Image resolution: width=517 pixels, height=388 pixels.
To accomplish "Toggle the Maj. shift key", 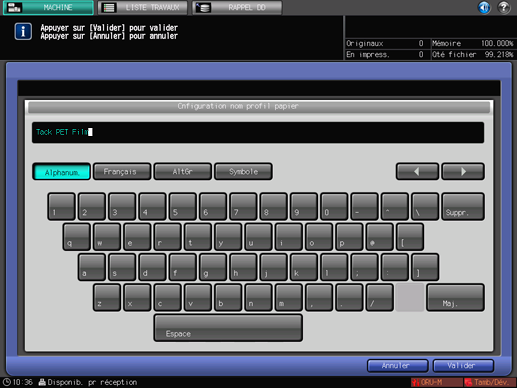I will [455, 298].
